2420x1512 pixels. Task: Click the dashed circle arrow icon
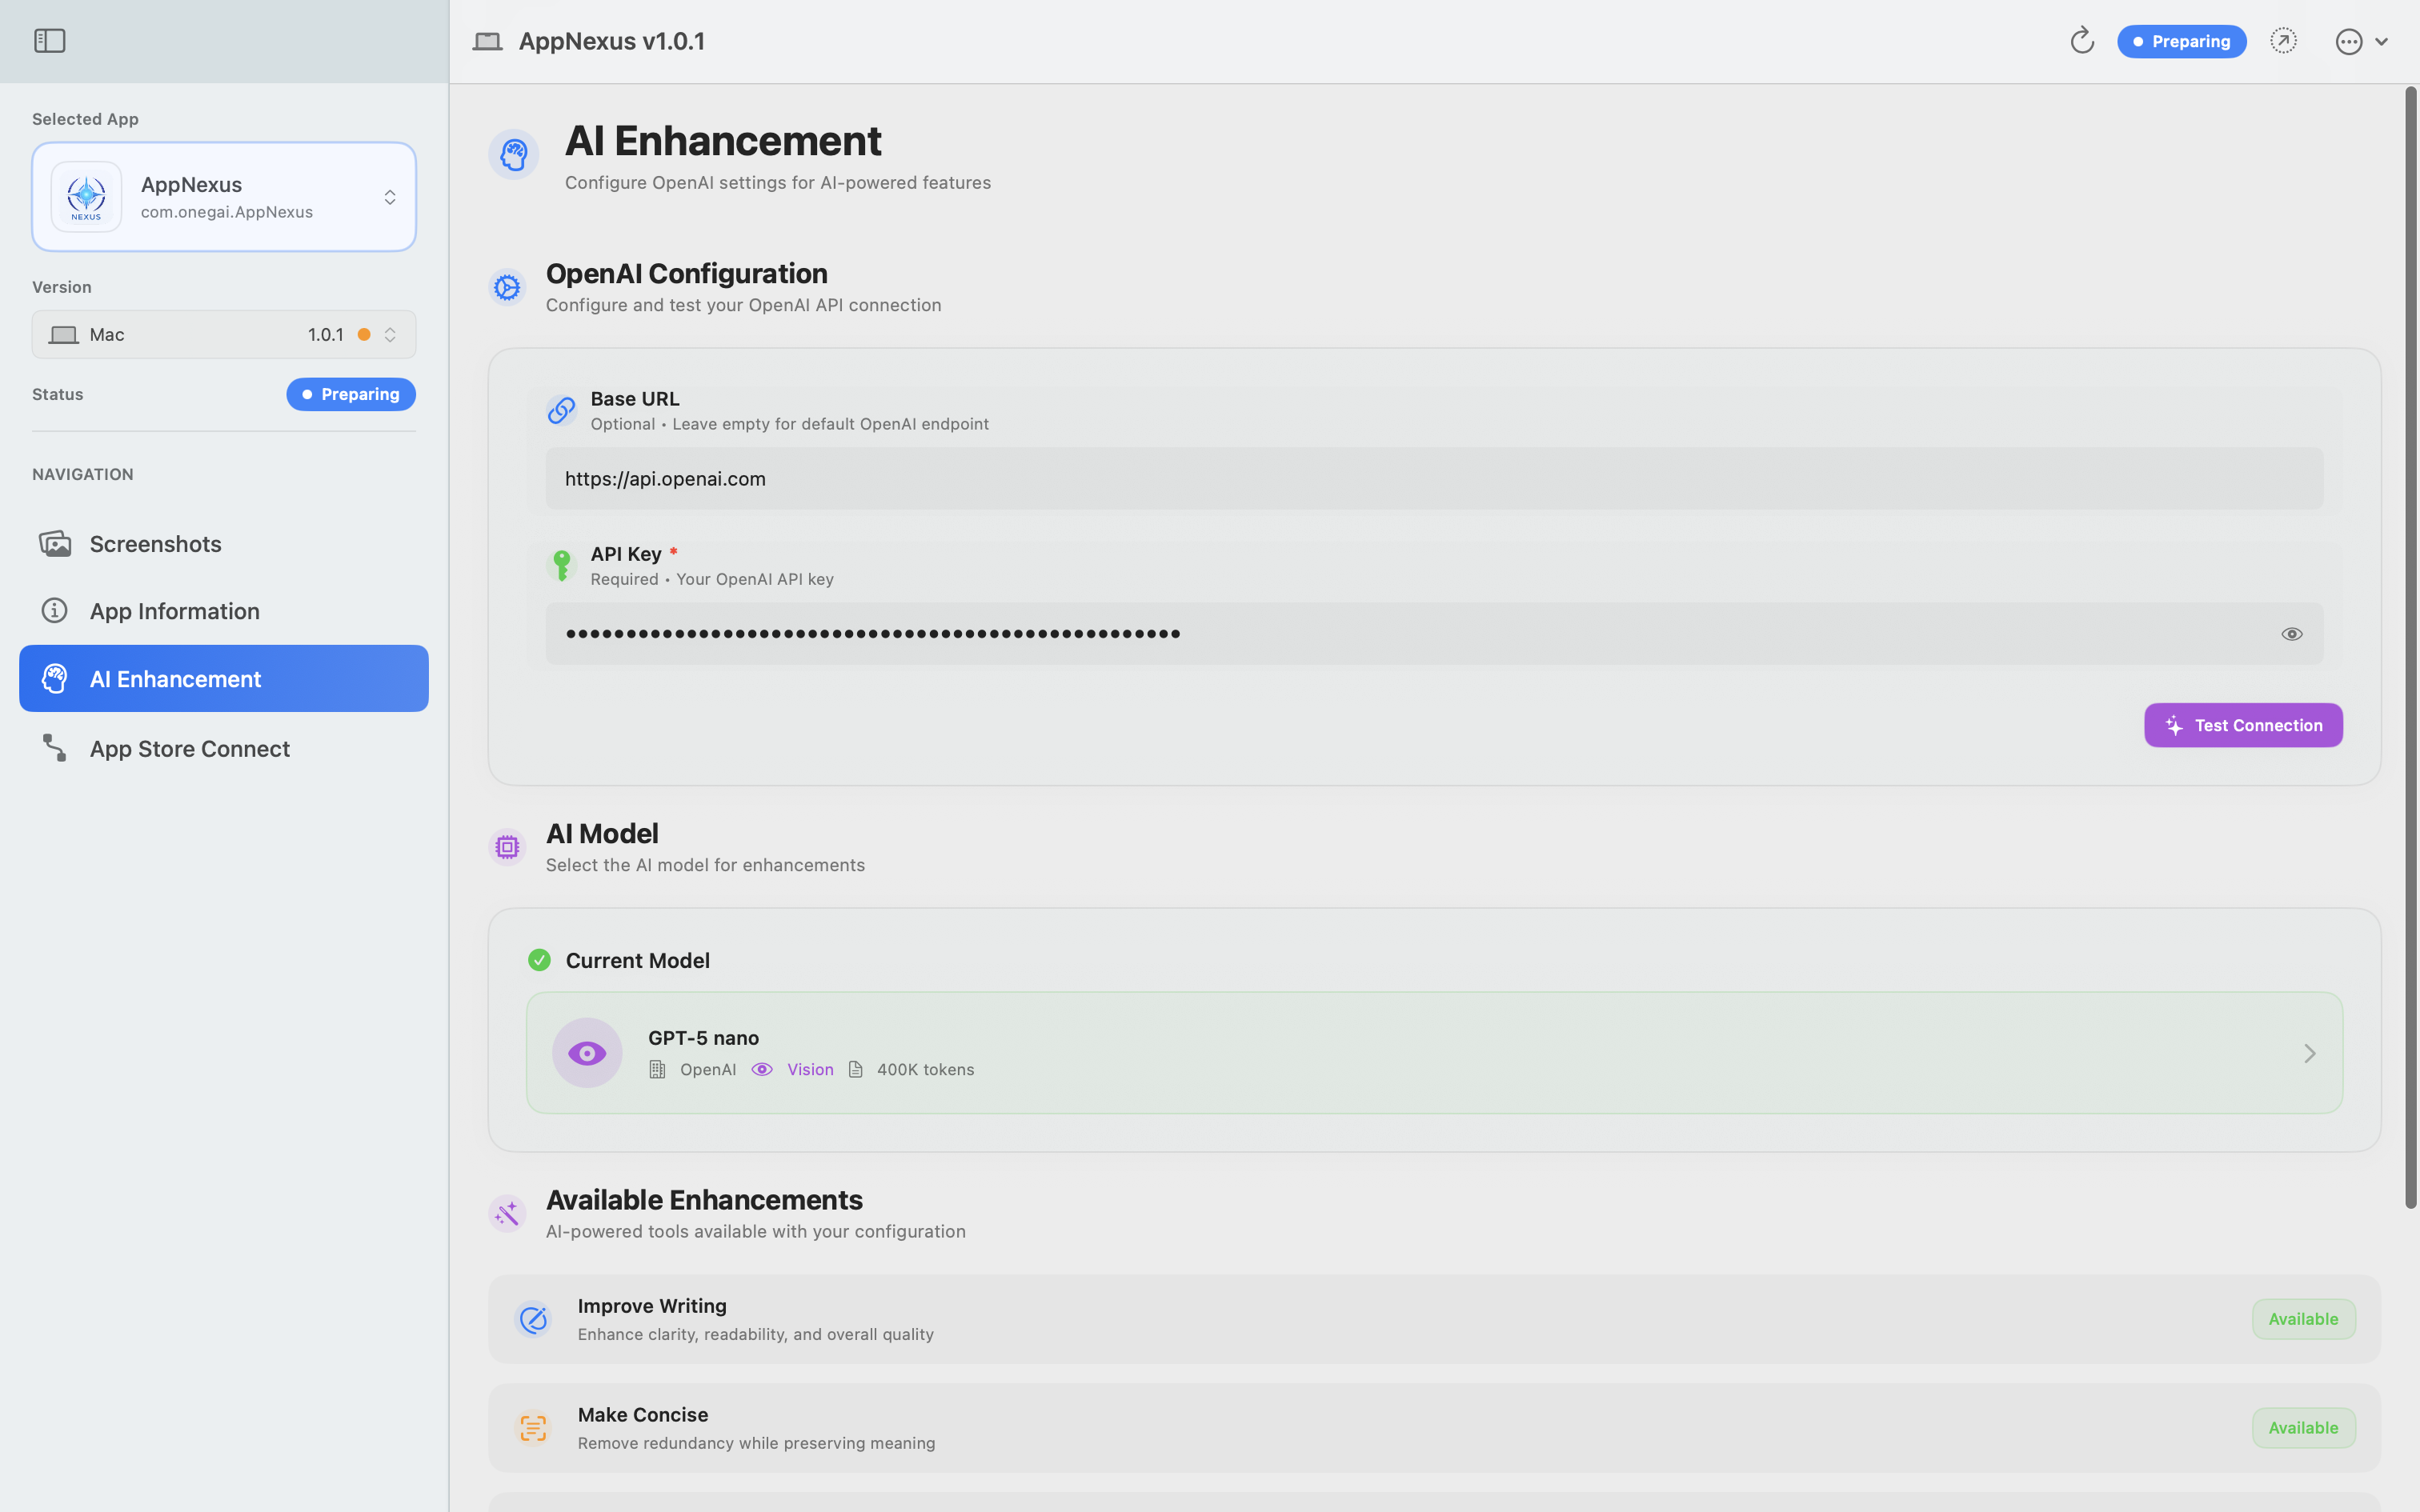2283,41
